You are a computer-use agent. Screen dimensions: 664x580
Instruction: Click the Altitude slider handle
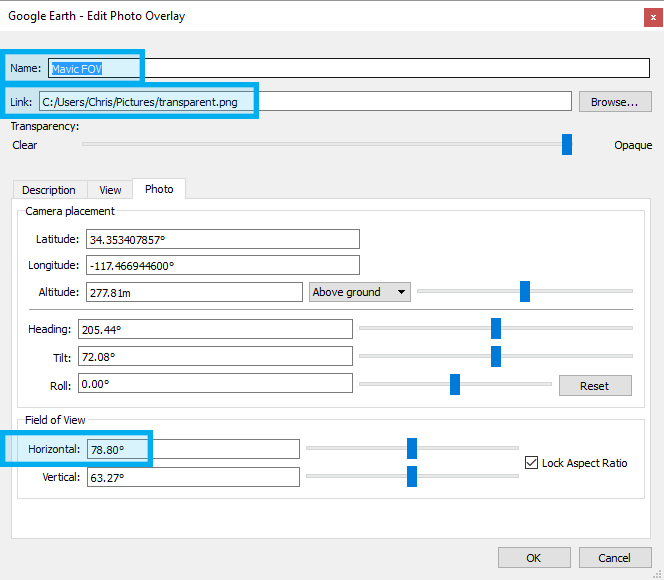pyautogui.click(x=525, y=291)
